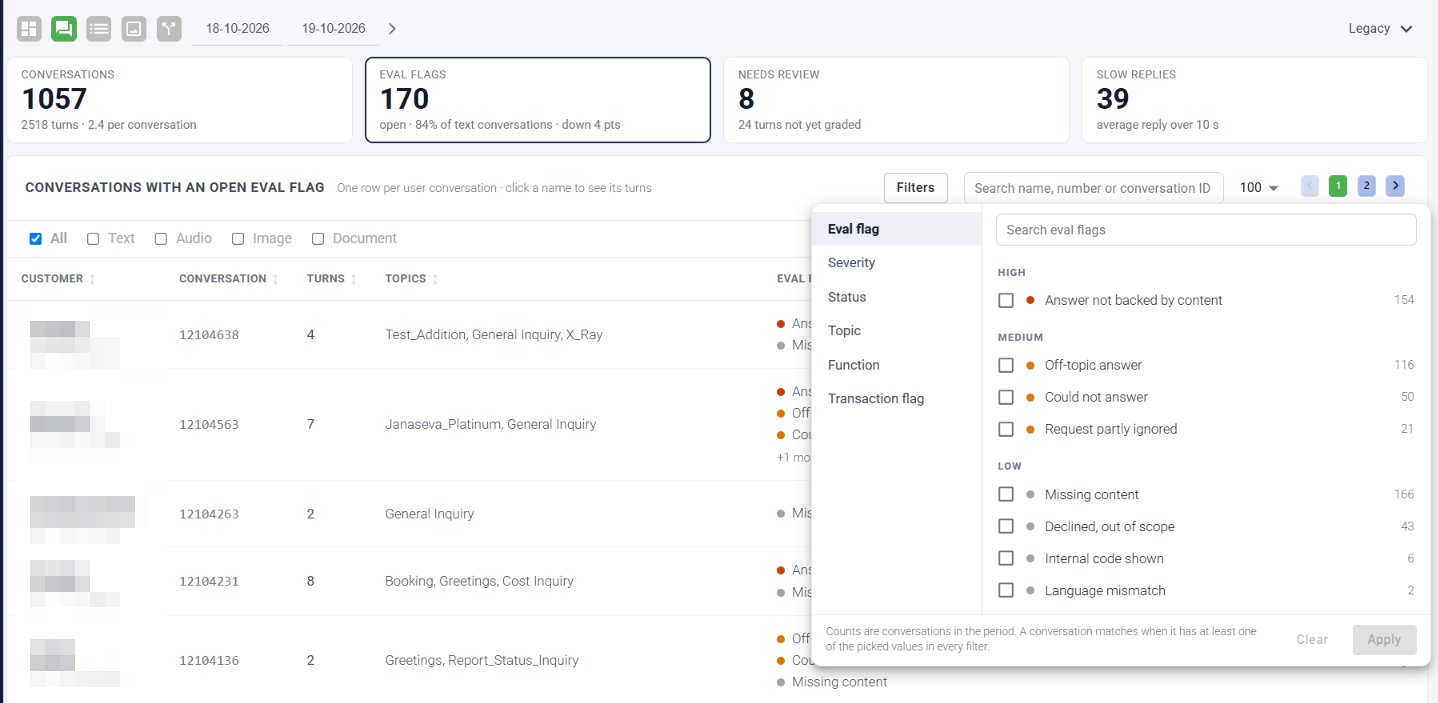This screenshot has width=1438, height=703.
Task: Sort by Turns column arrows
Action: click(353, 279)
